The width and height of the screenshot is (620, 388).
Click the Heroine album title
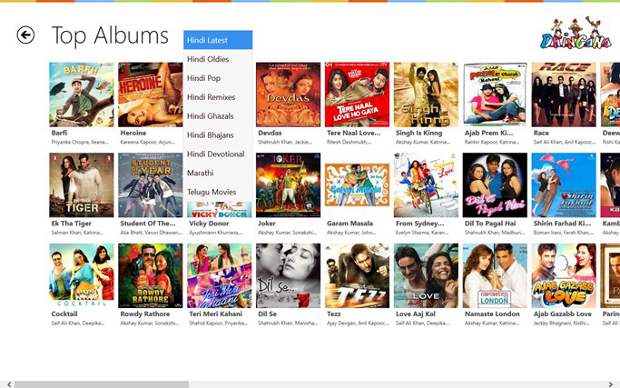[133, 133]
